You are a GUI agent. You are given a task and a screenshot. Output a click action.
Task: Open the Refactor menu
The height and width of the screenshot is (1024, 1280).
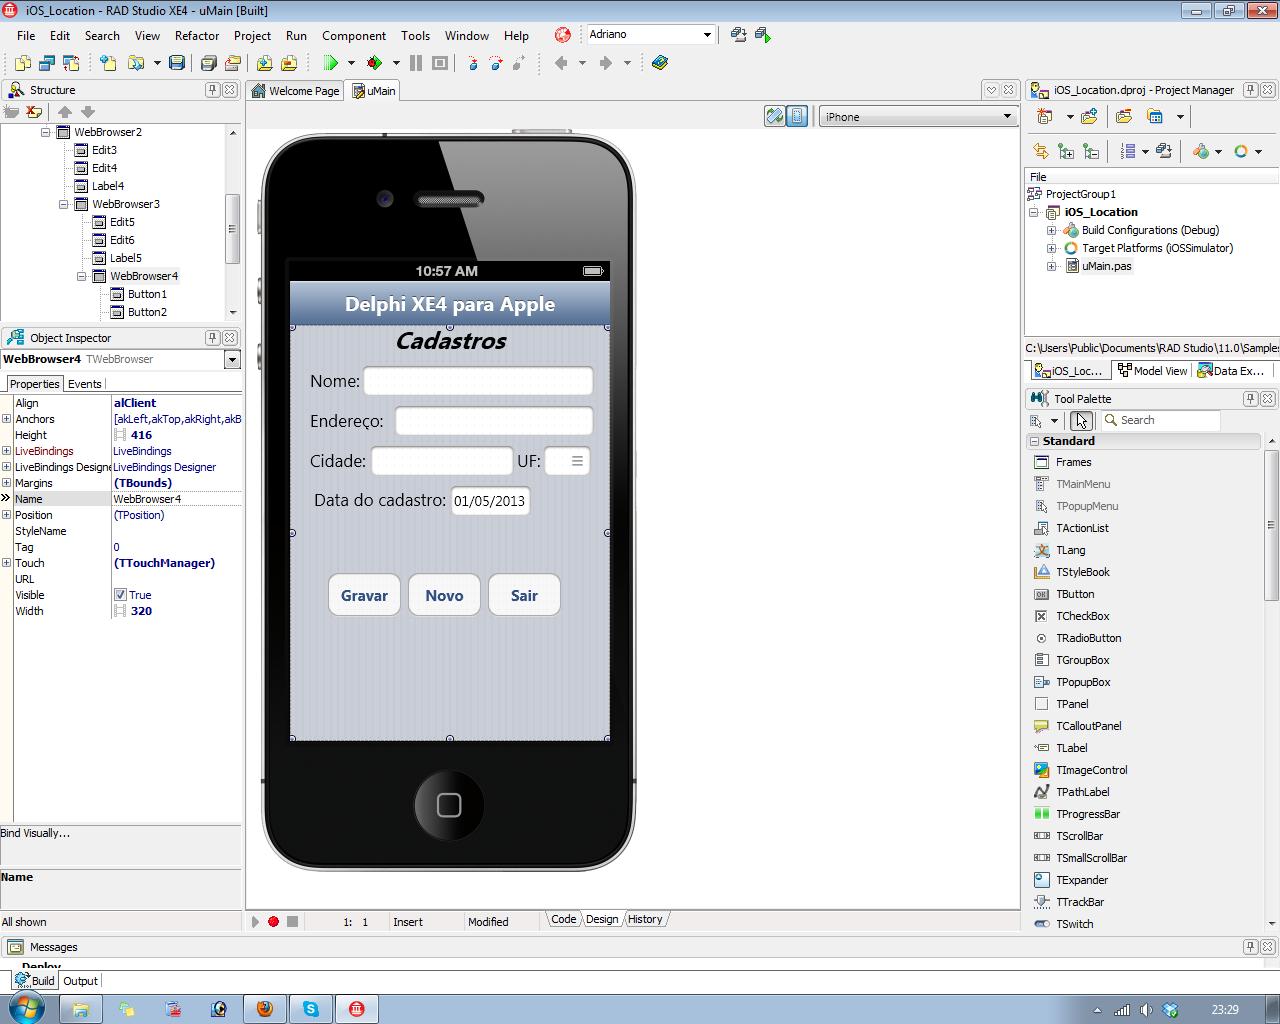[x=197, y=35]
